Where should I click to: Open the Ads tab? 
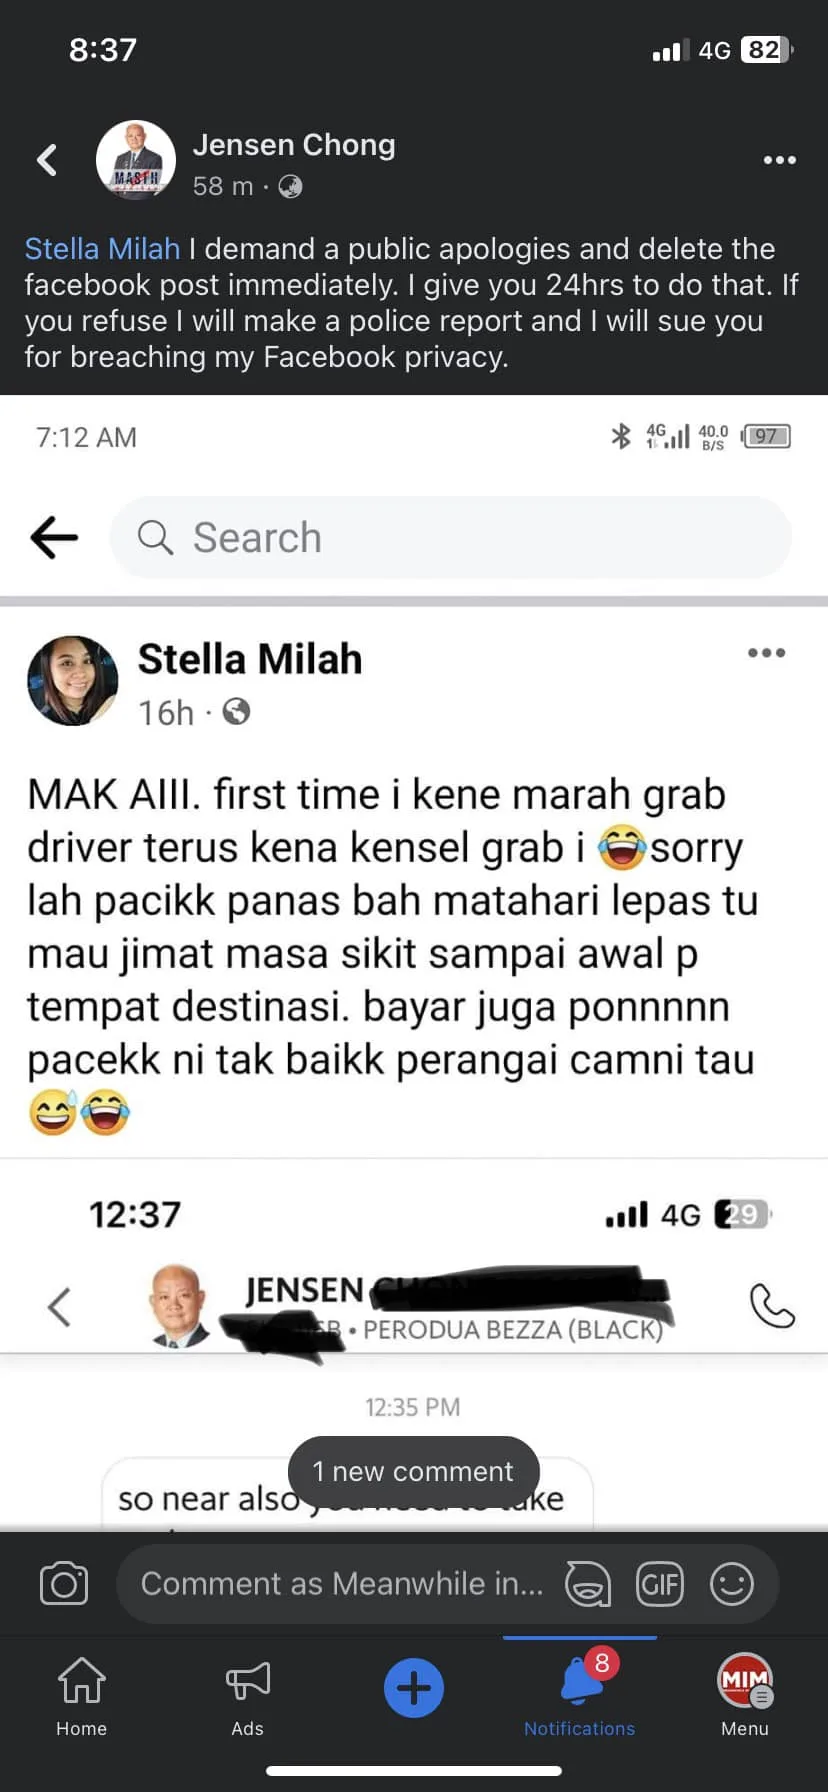(x=248, y=1697)
